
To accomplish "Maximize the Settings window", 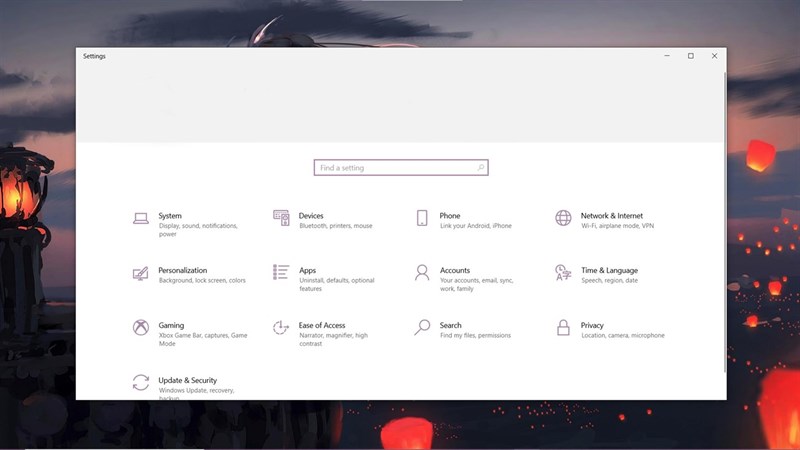I will point(691,56).
